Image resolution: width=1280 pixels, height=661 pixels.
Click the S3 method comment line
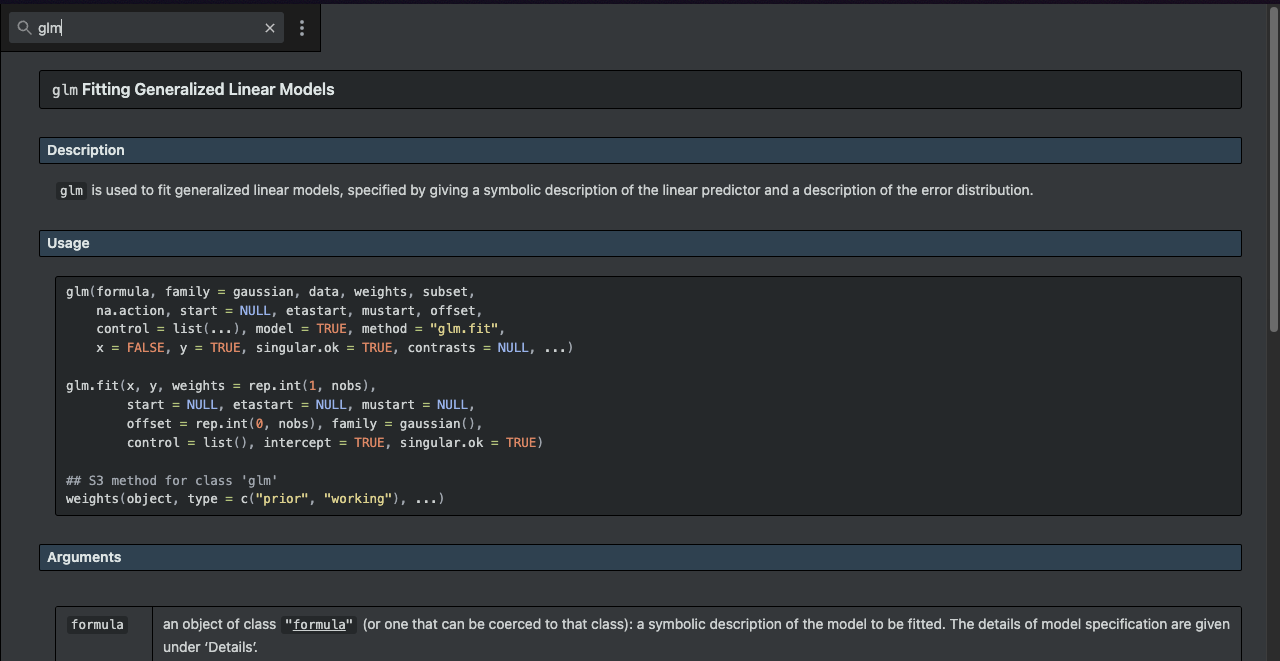pyautogui.click(x=171, y=480)
